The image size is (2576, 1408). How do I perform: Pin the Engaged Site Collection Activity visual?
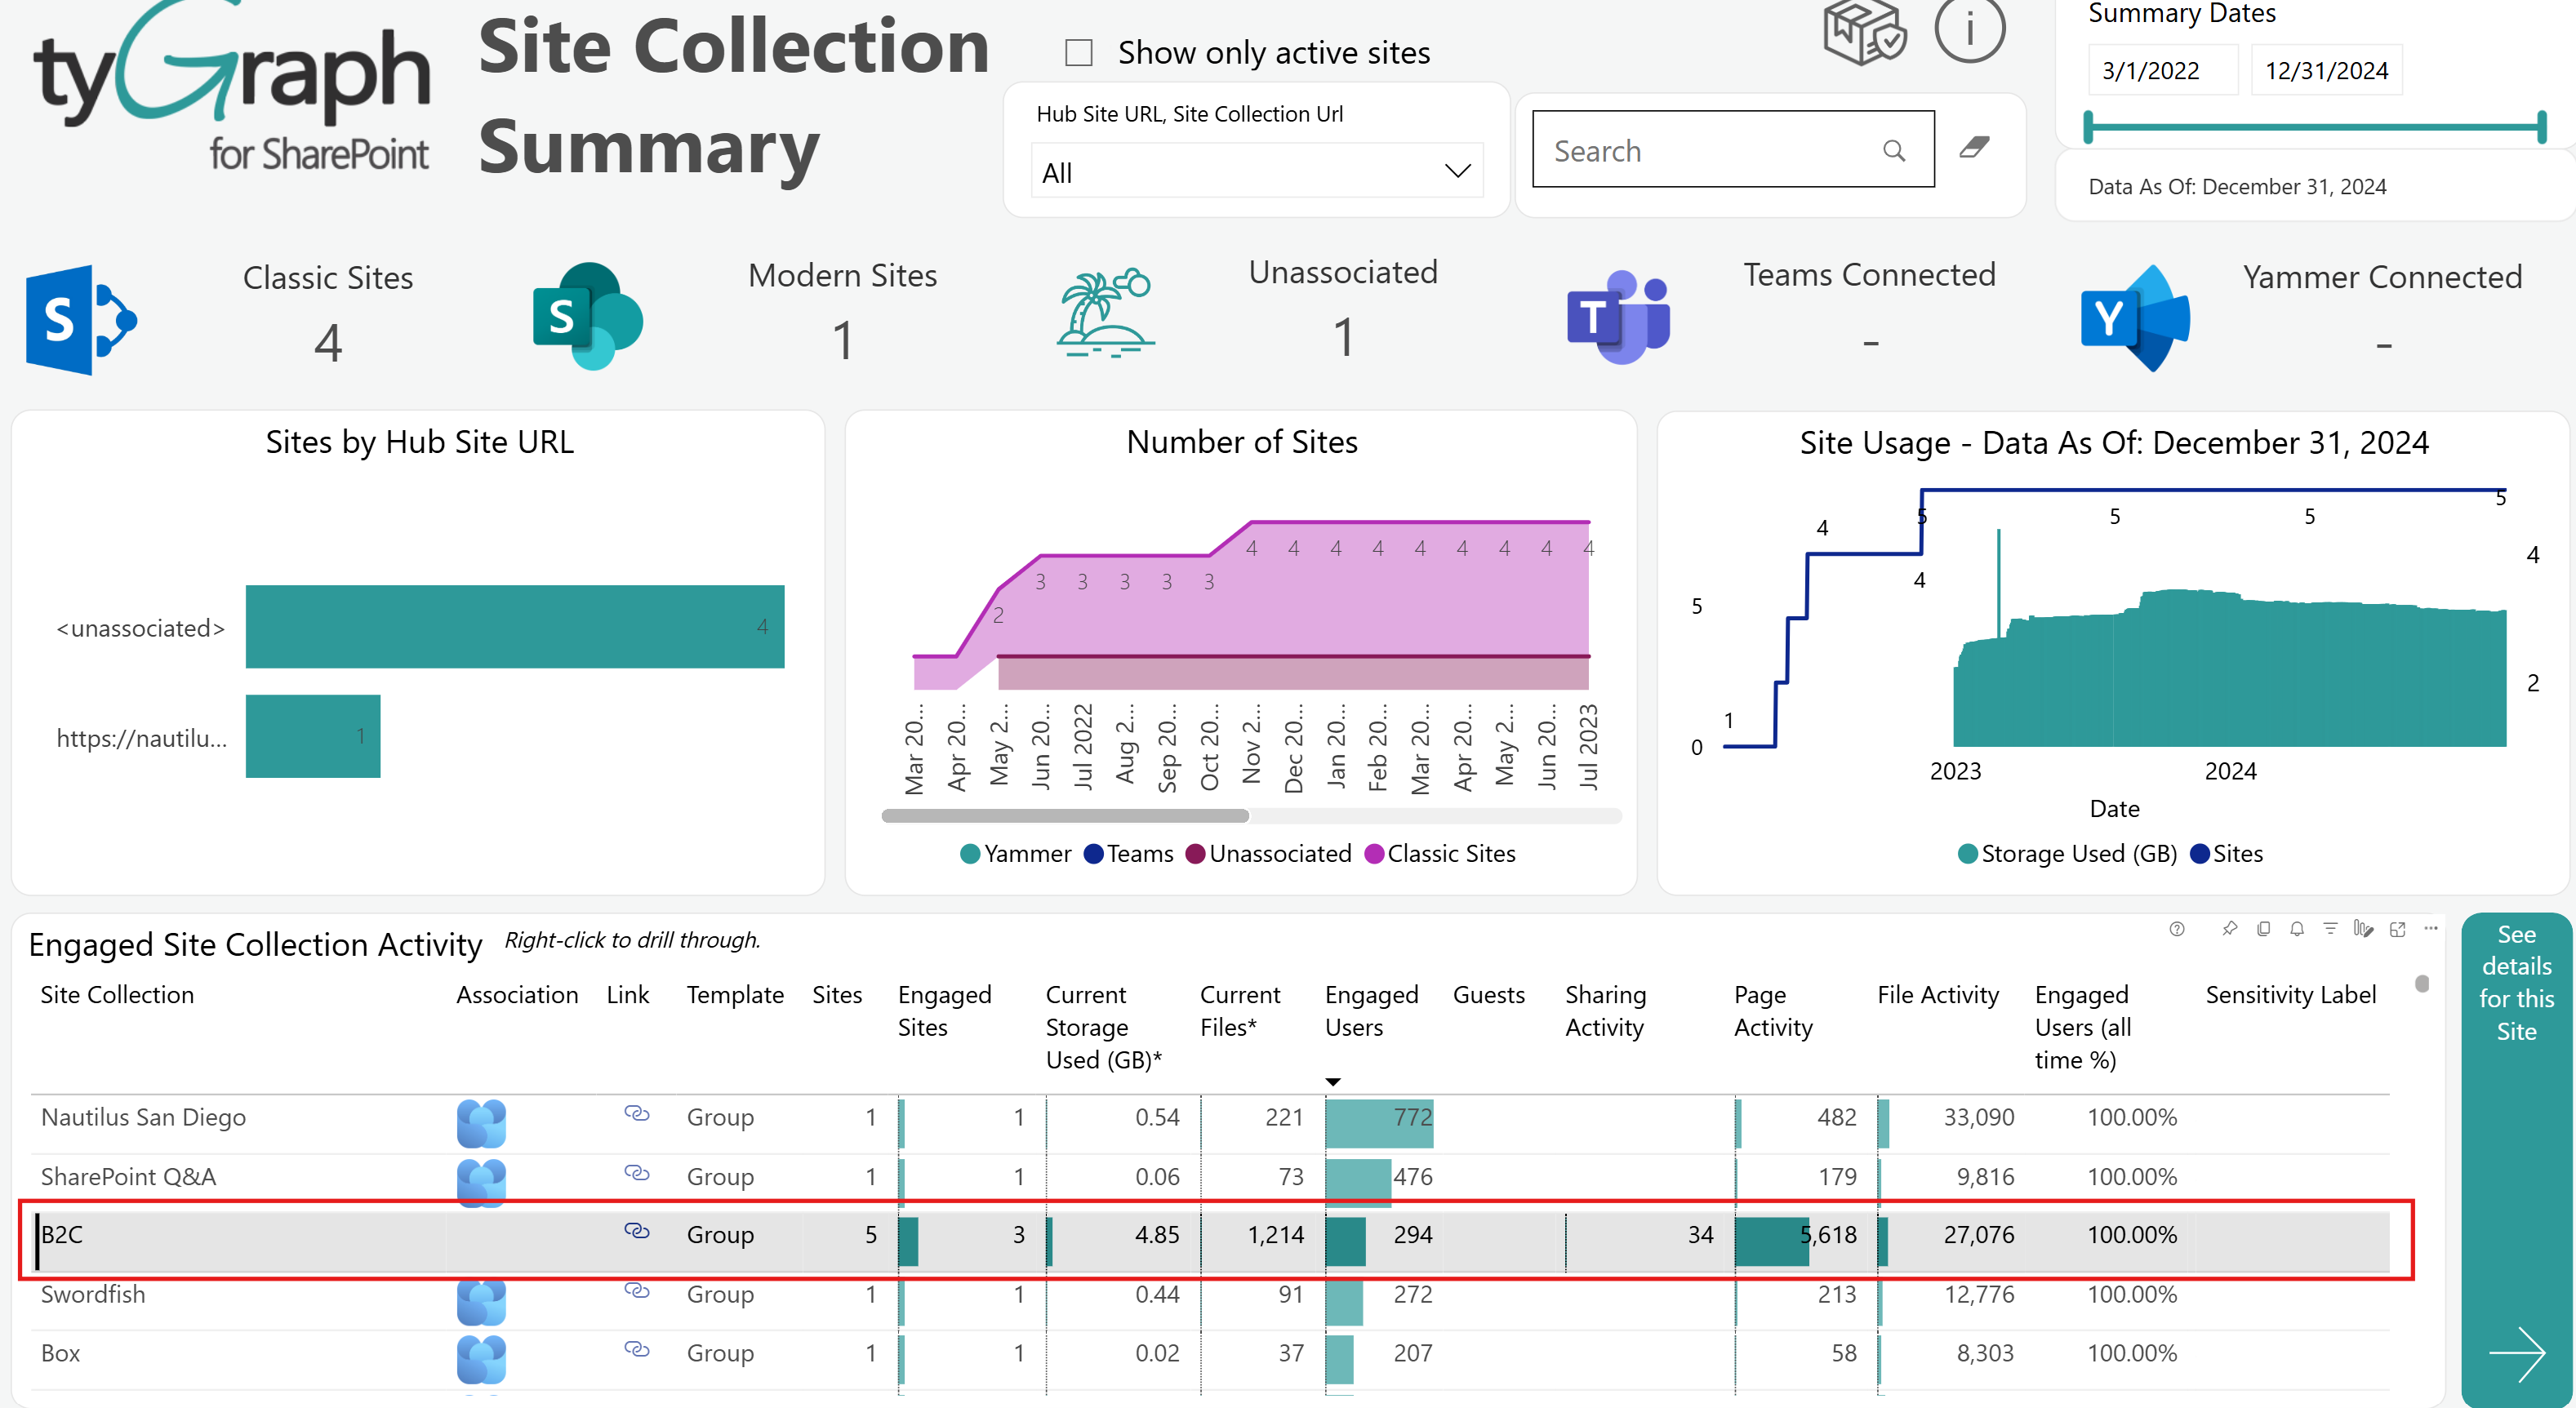point(2229,929)
